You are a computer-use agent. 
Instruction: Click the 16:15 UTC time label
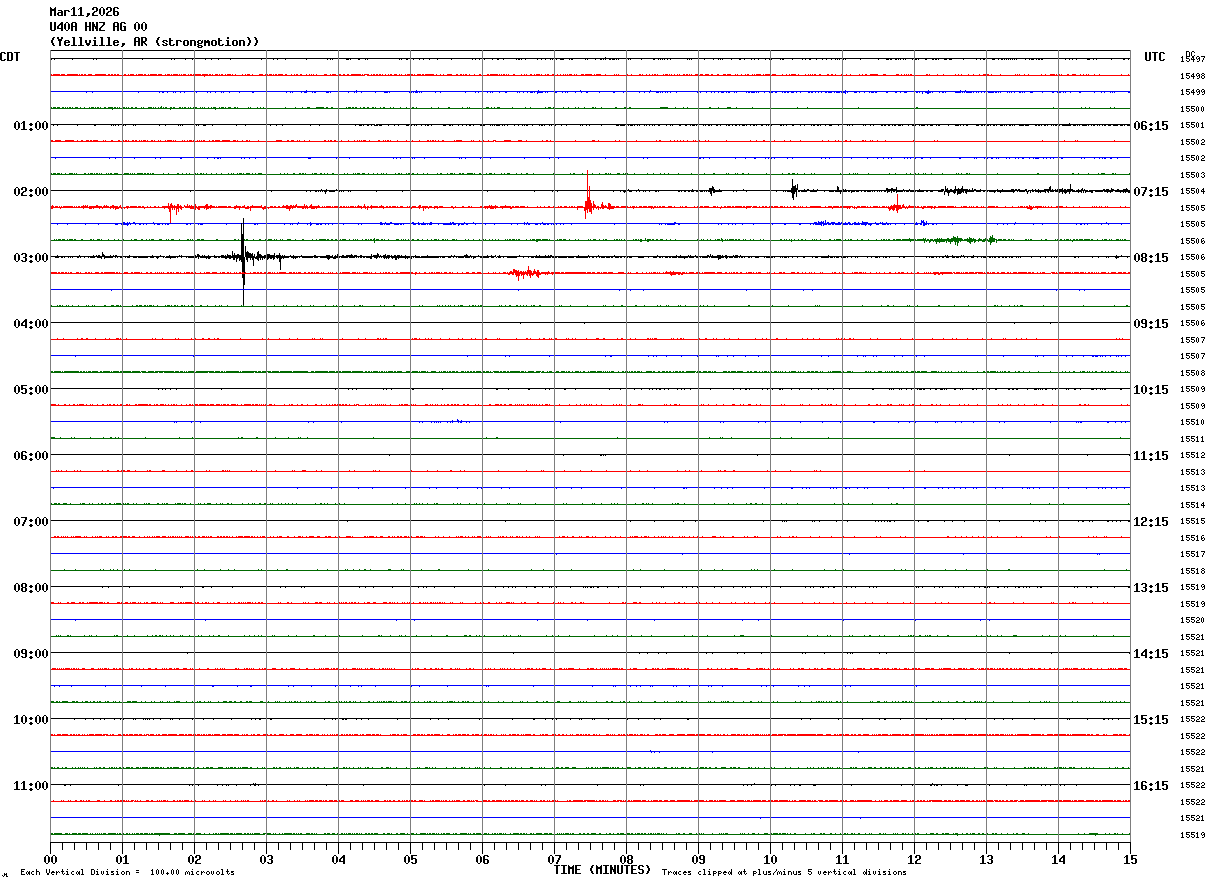(x=1150, y=786)
